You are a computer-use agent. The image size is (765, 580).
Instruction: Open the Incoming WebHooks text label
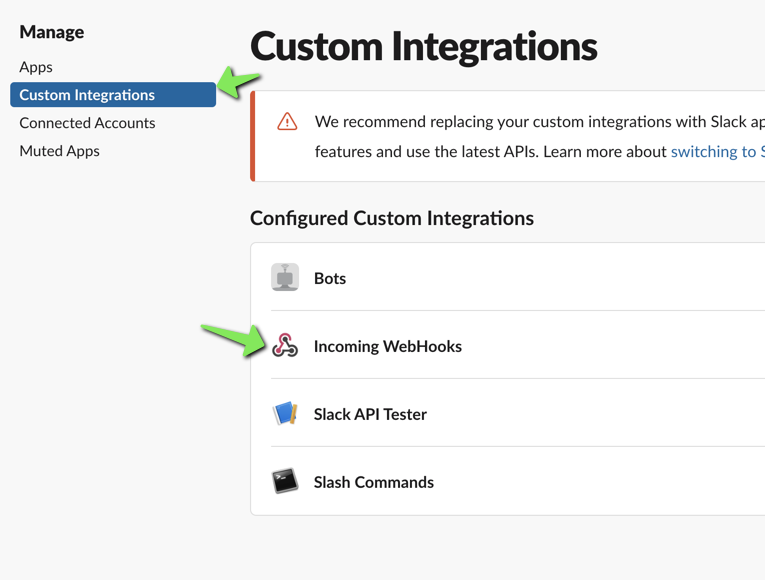tap(388, 346)
